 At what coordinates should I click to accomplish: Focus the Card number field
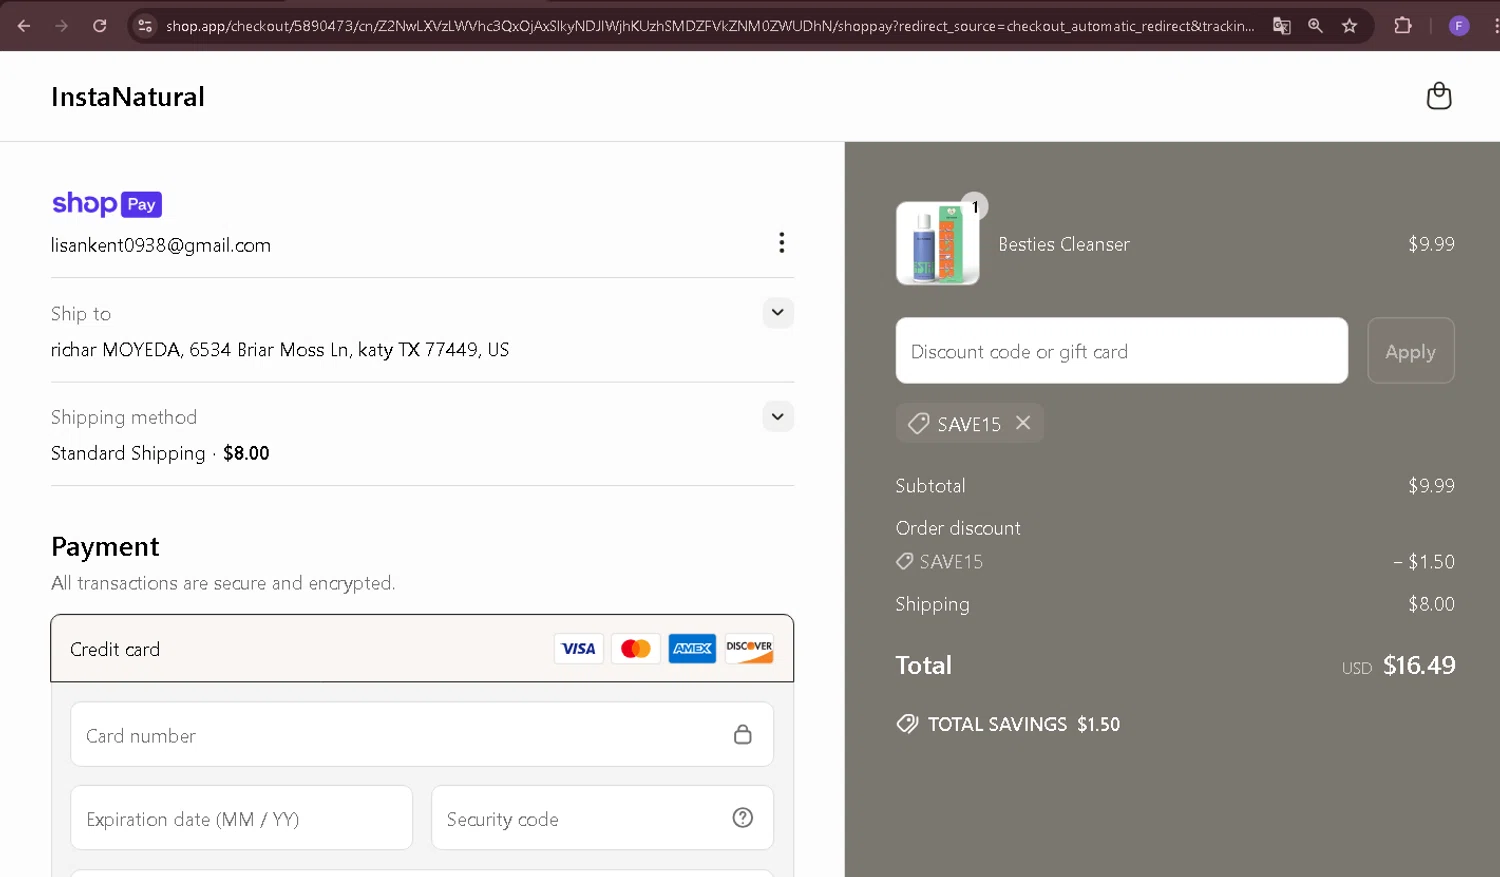coord(422,735)
